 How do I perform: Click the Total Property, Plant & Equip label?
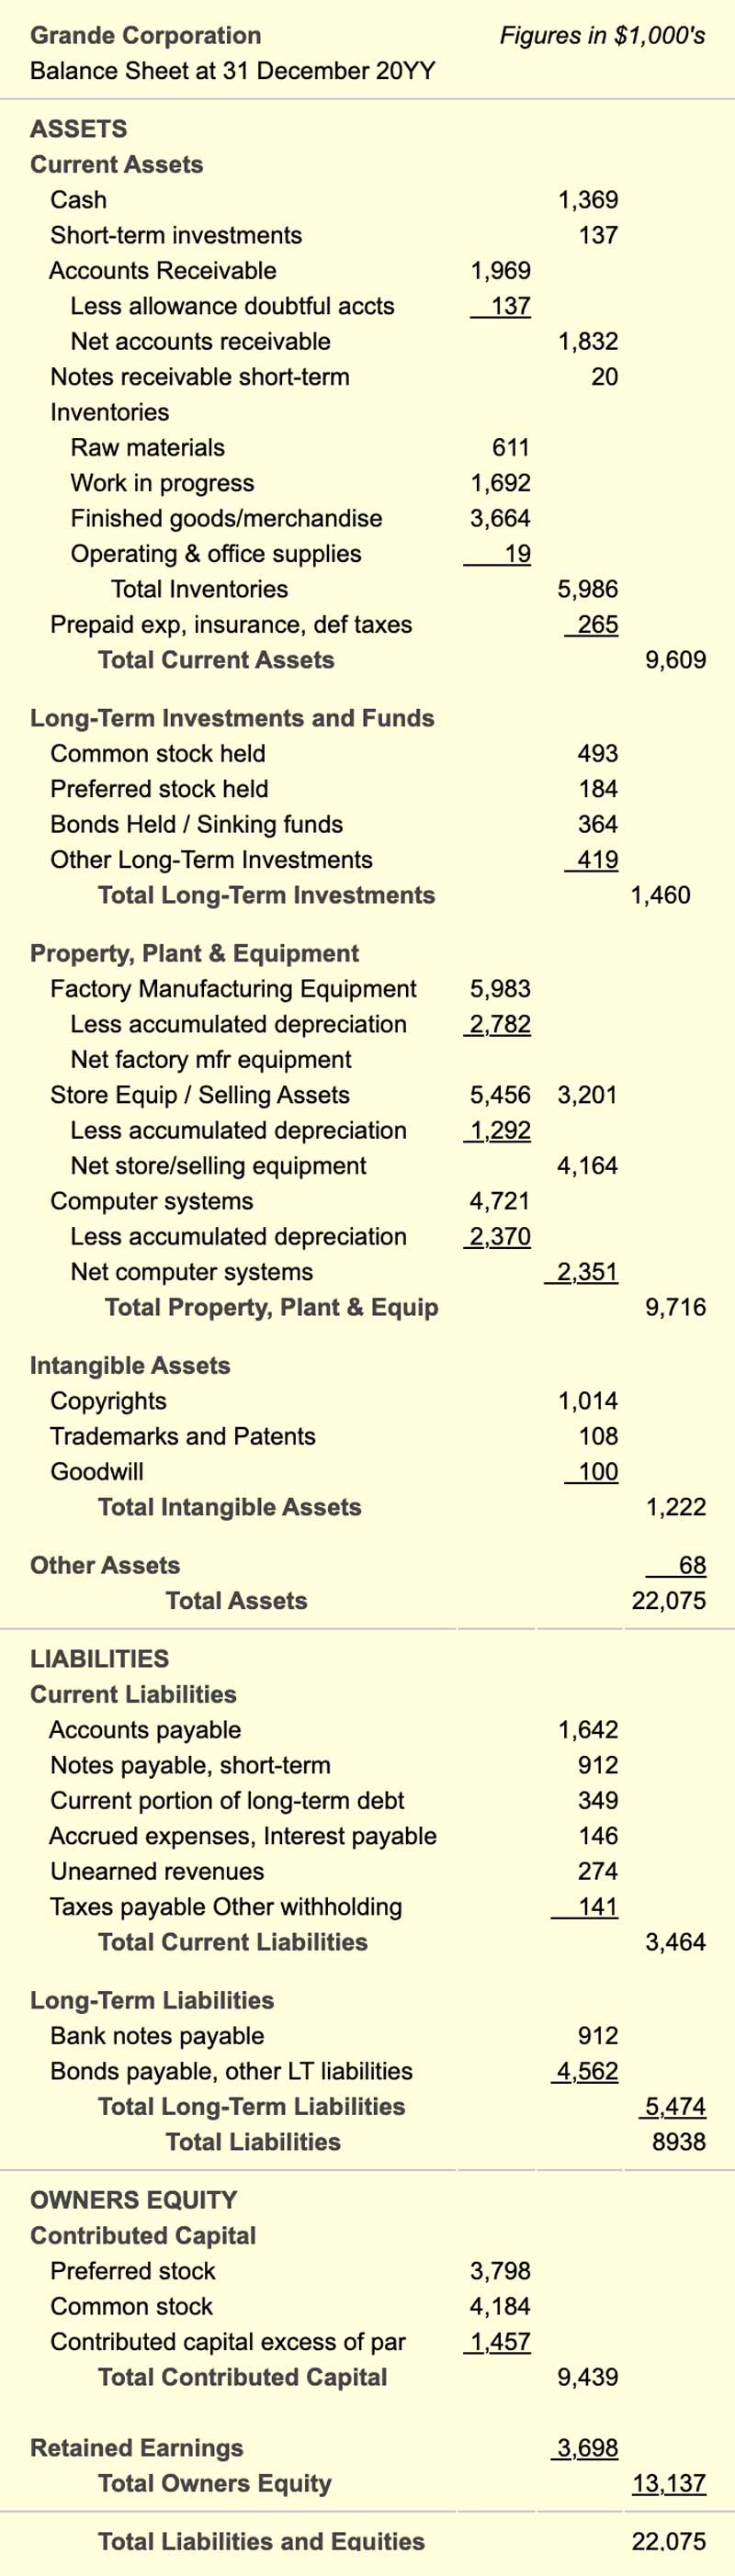click(271, 1307)
